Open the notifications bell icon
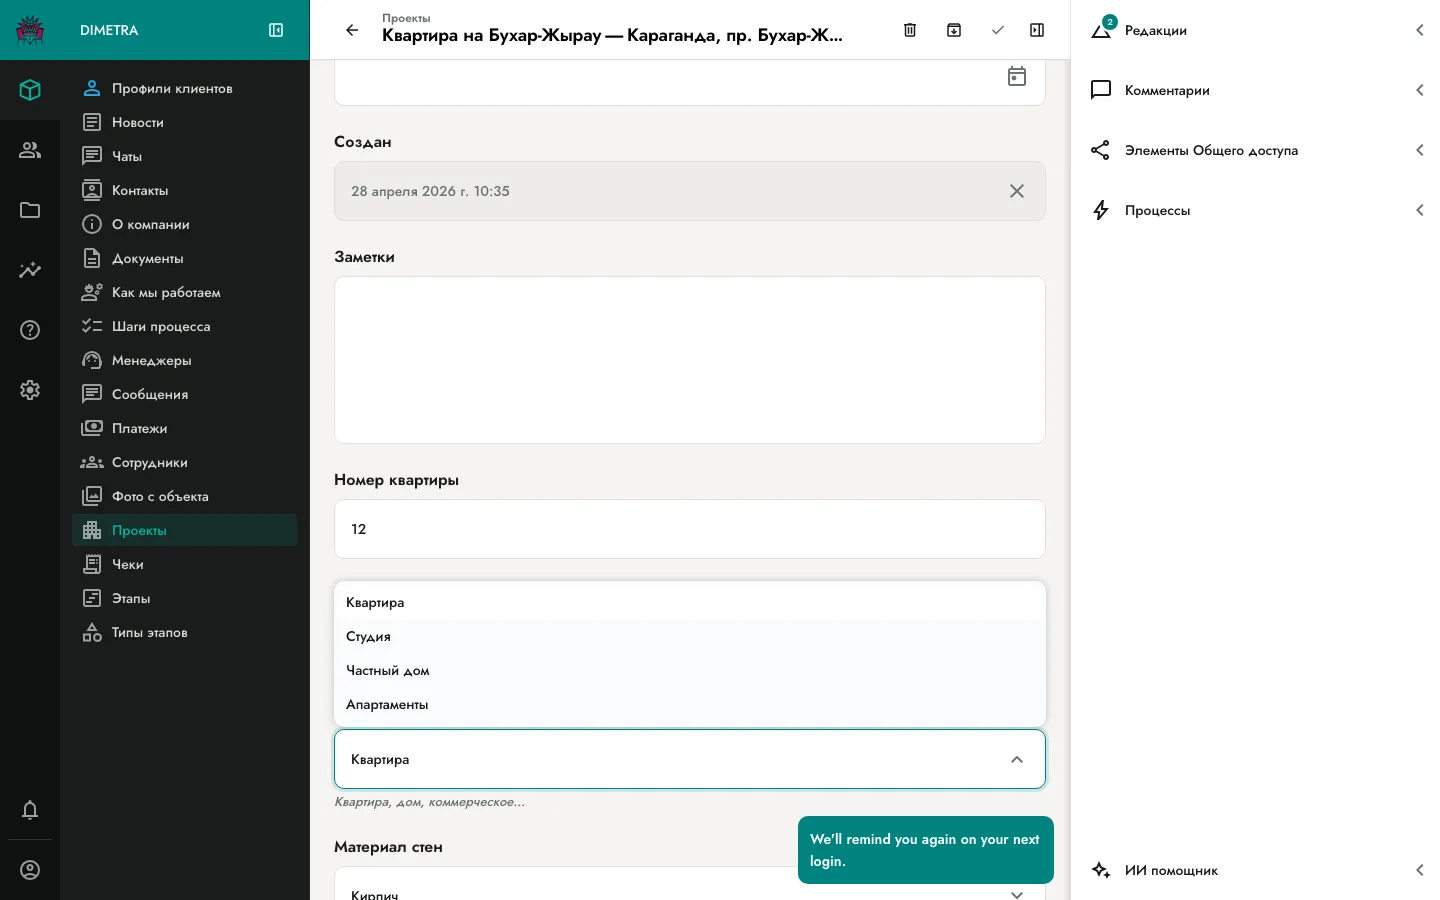This screenshot has height=900, width=1440. pos(30,810)
